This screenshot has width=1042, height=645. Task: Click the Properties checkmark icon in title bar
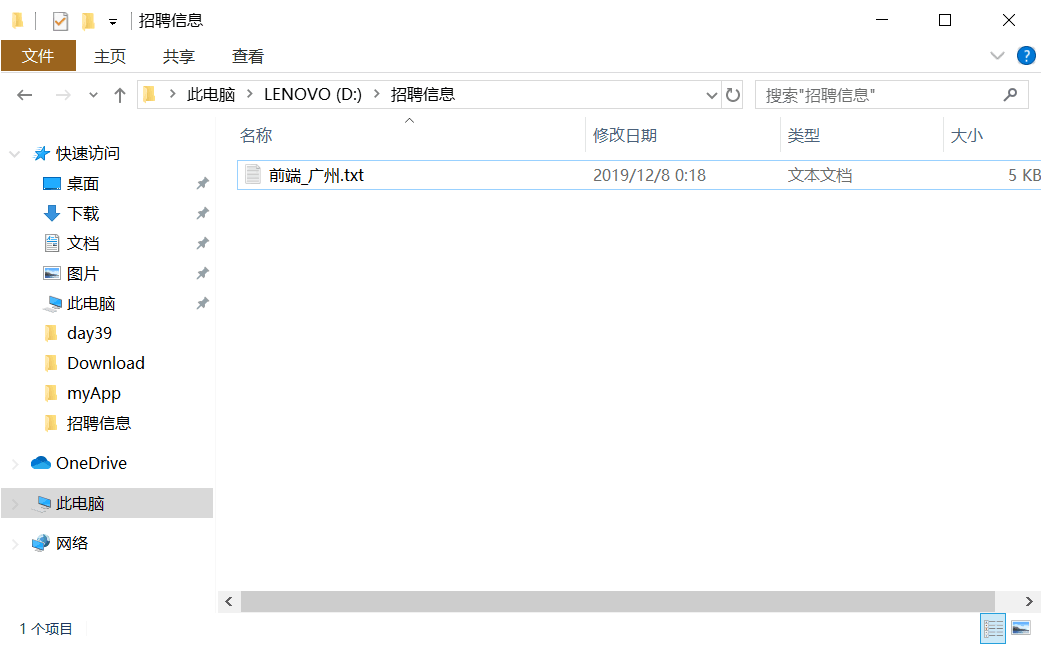point(60,21)
